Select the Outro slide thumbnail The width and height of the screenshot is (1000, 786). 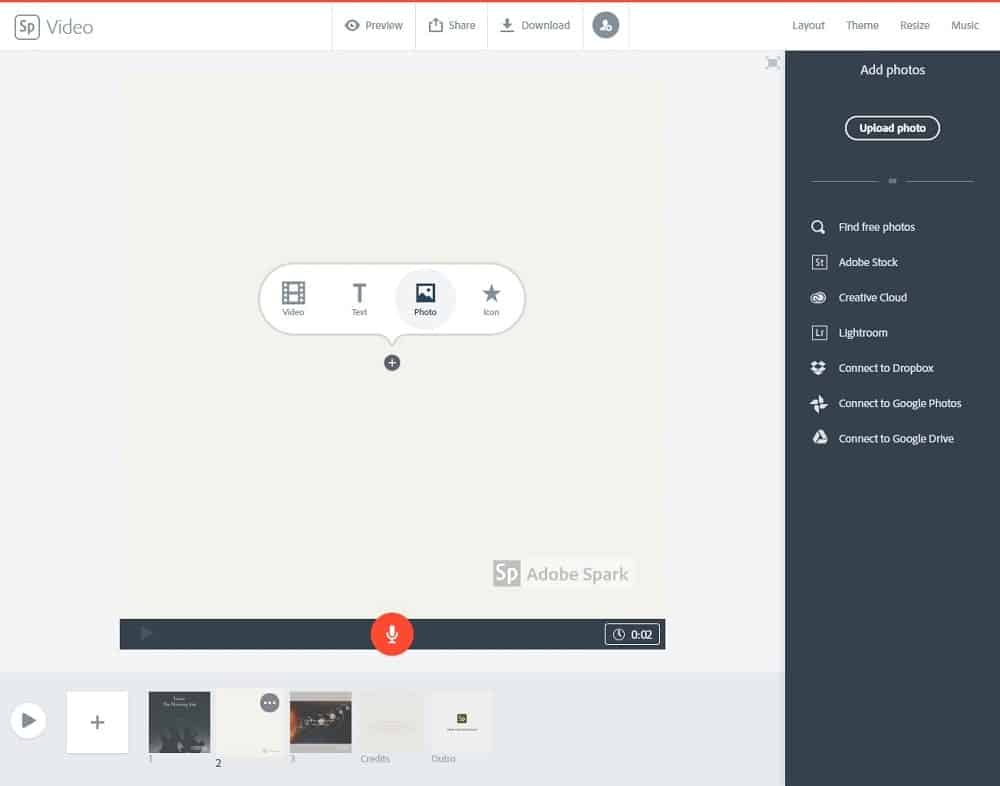[462, 722]
